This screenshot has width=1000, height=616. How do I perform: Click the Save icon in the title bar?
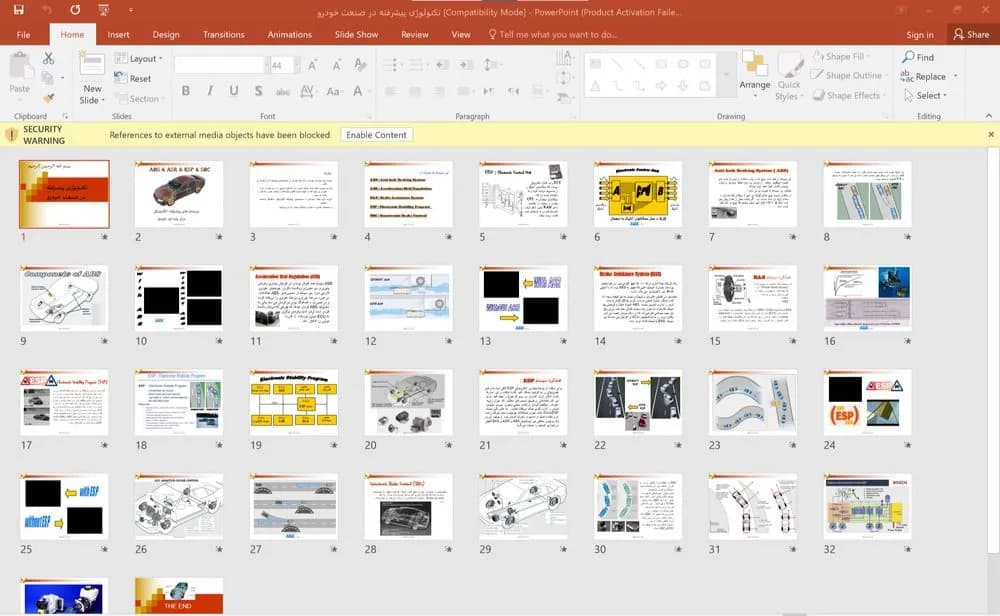point(18,10)
